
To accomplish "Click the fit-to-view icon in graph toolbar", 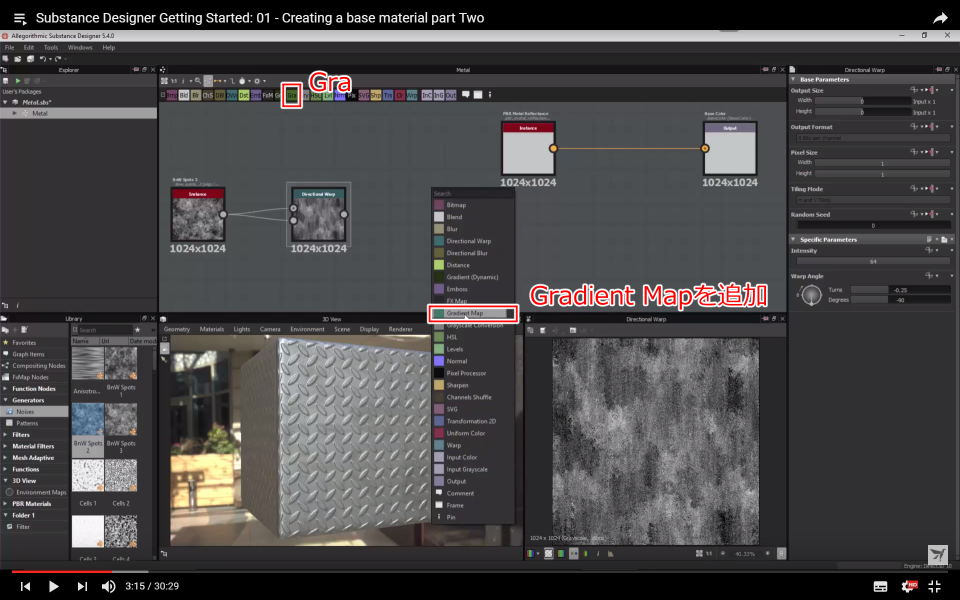I will [164, 81].
